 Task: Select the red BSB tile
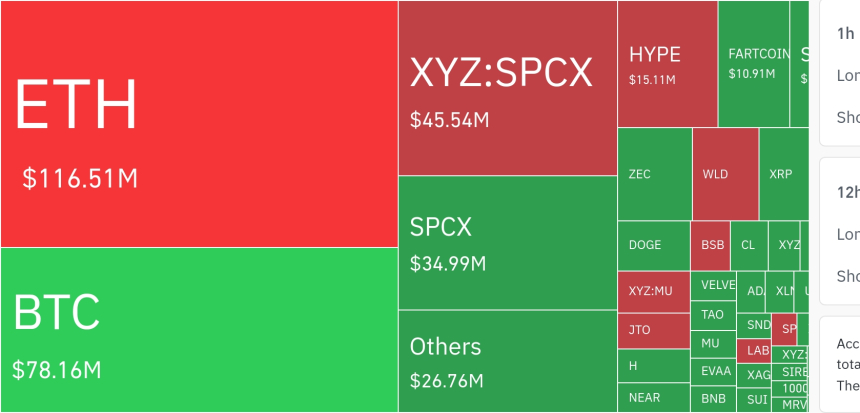[710, 246]
